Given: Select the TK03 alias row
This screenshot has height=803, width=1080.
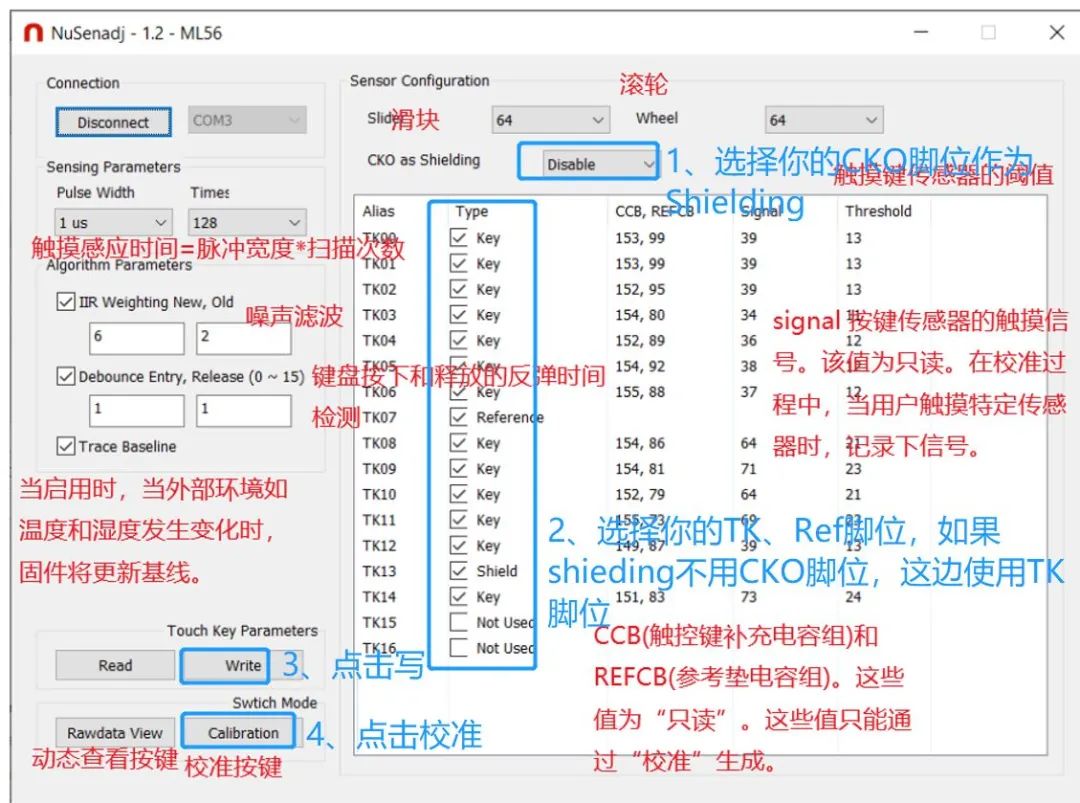Looking at the screenshot, I should click(x=380, y=315).
